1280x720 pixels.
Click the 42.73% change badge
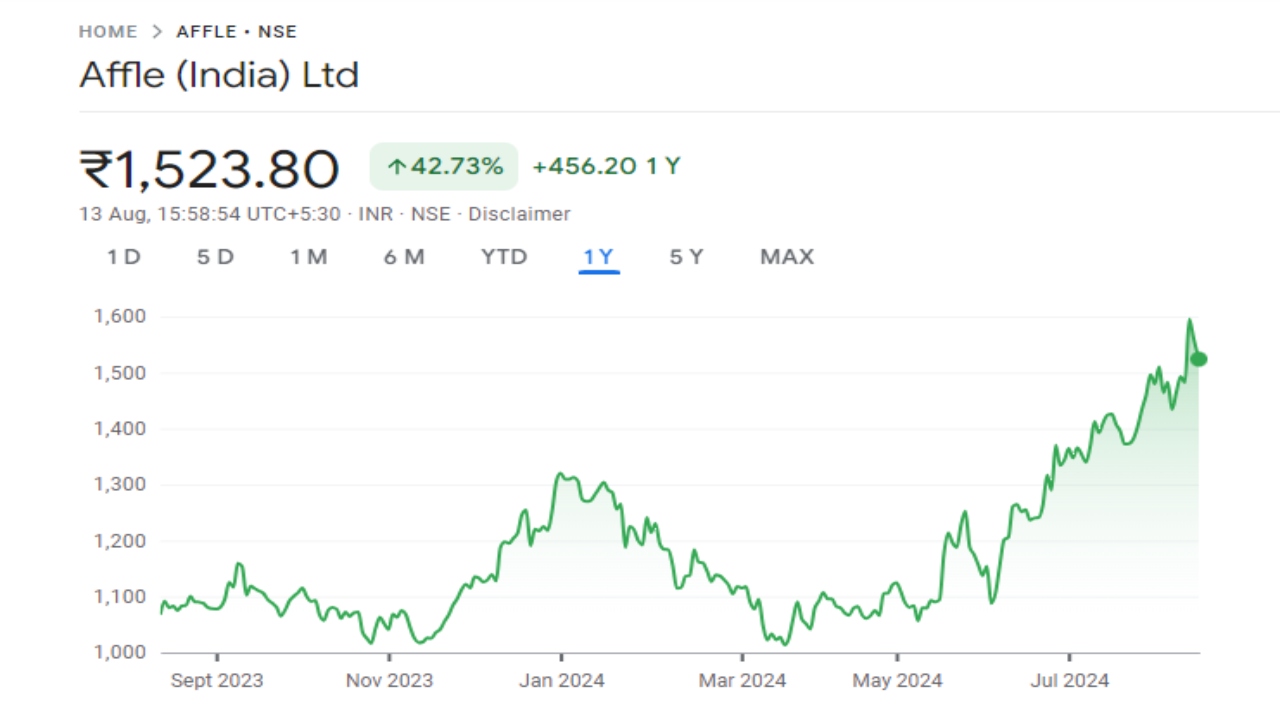tap(444, 166)
